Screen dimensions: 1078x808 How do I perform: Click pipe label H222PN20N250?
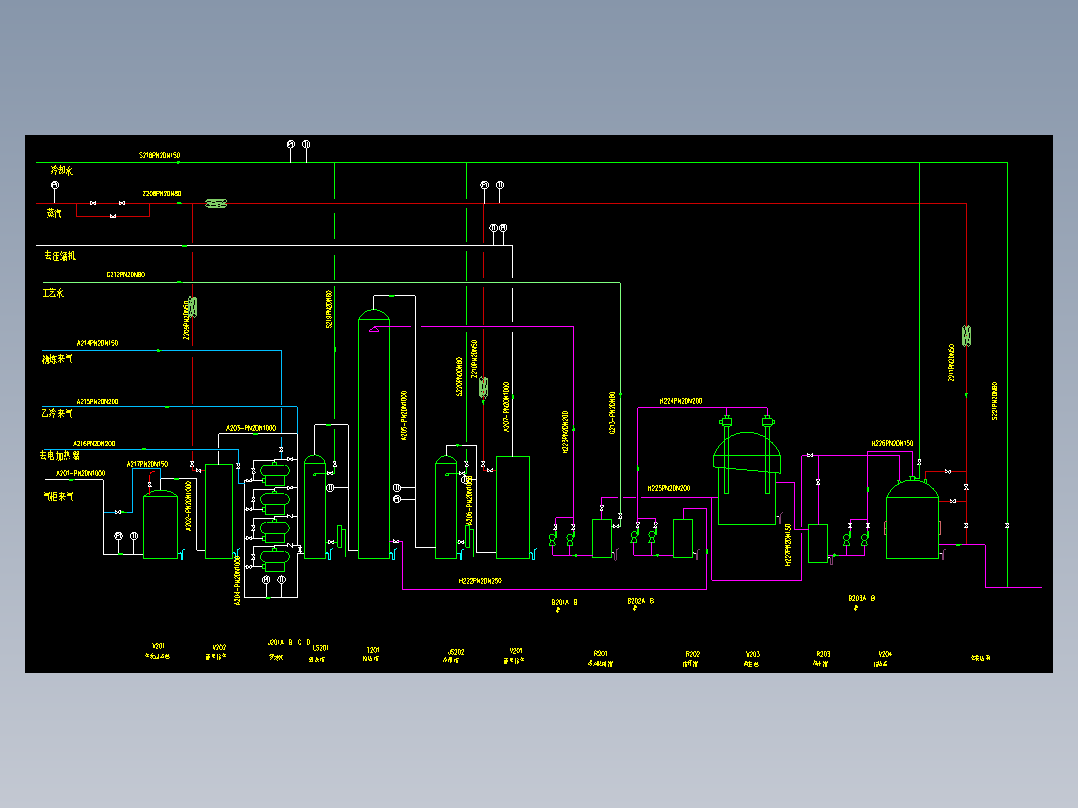pos(480,581)
